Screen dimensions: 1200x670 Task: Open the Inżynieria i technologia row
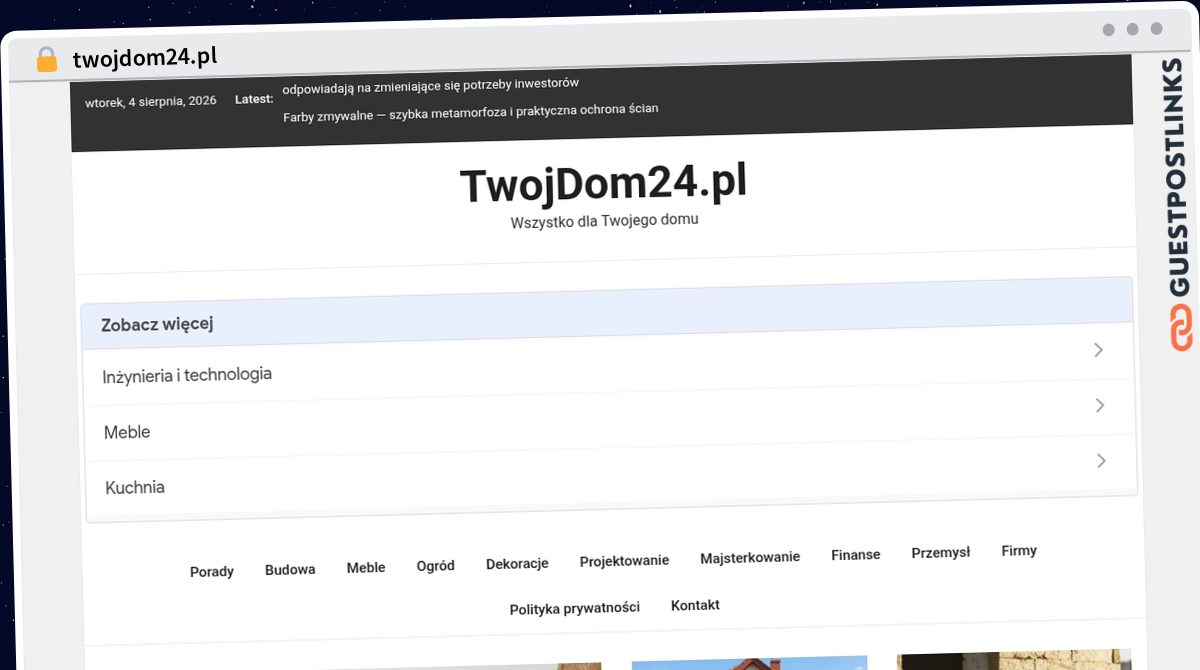point(610,363)
